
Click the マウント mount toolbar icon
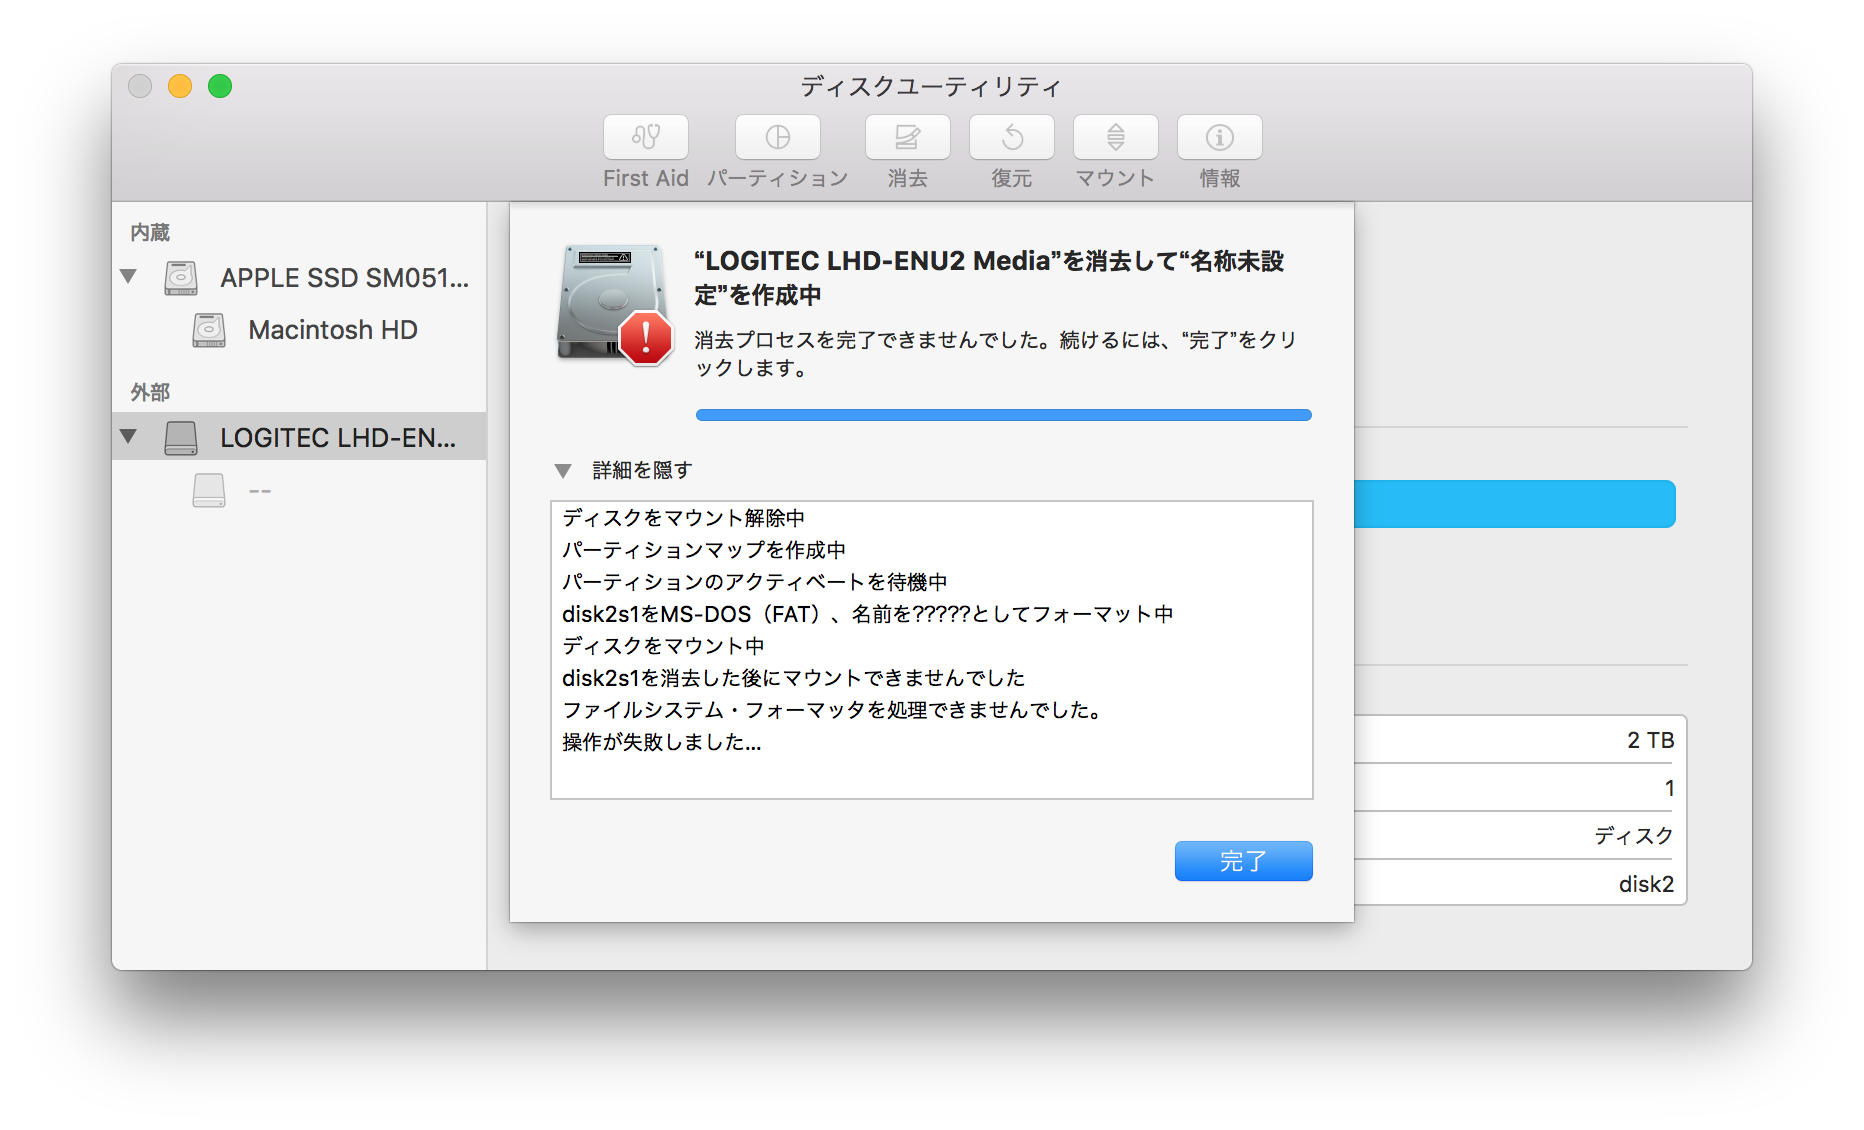1116,137
